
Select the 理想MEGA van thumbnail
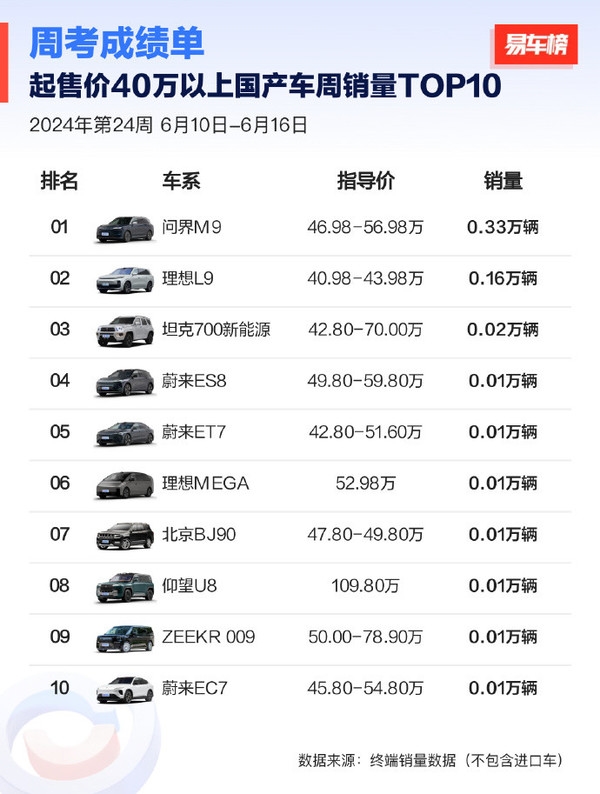125,485
